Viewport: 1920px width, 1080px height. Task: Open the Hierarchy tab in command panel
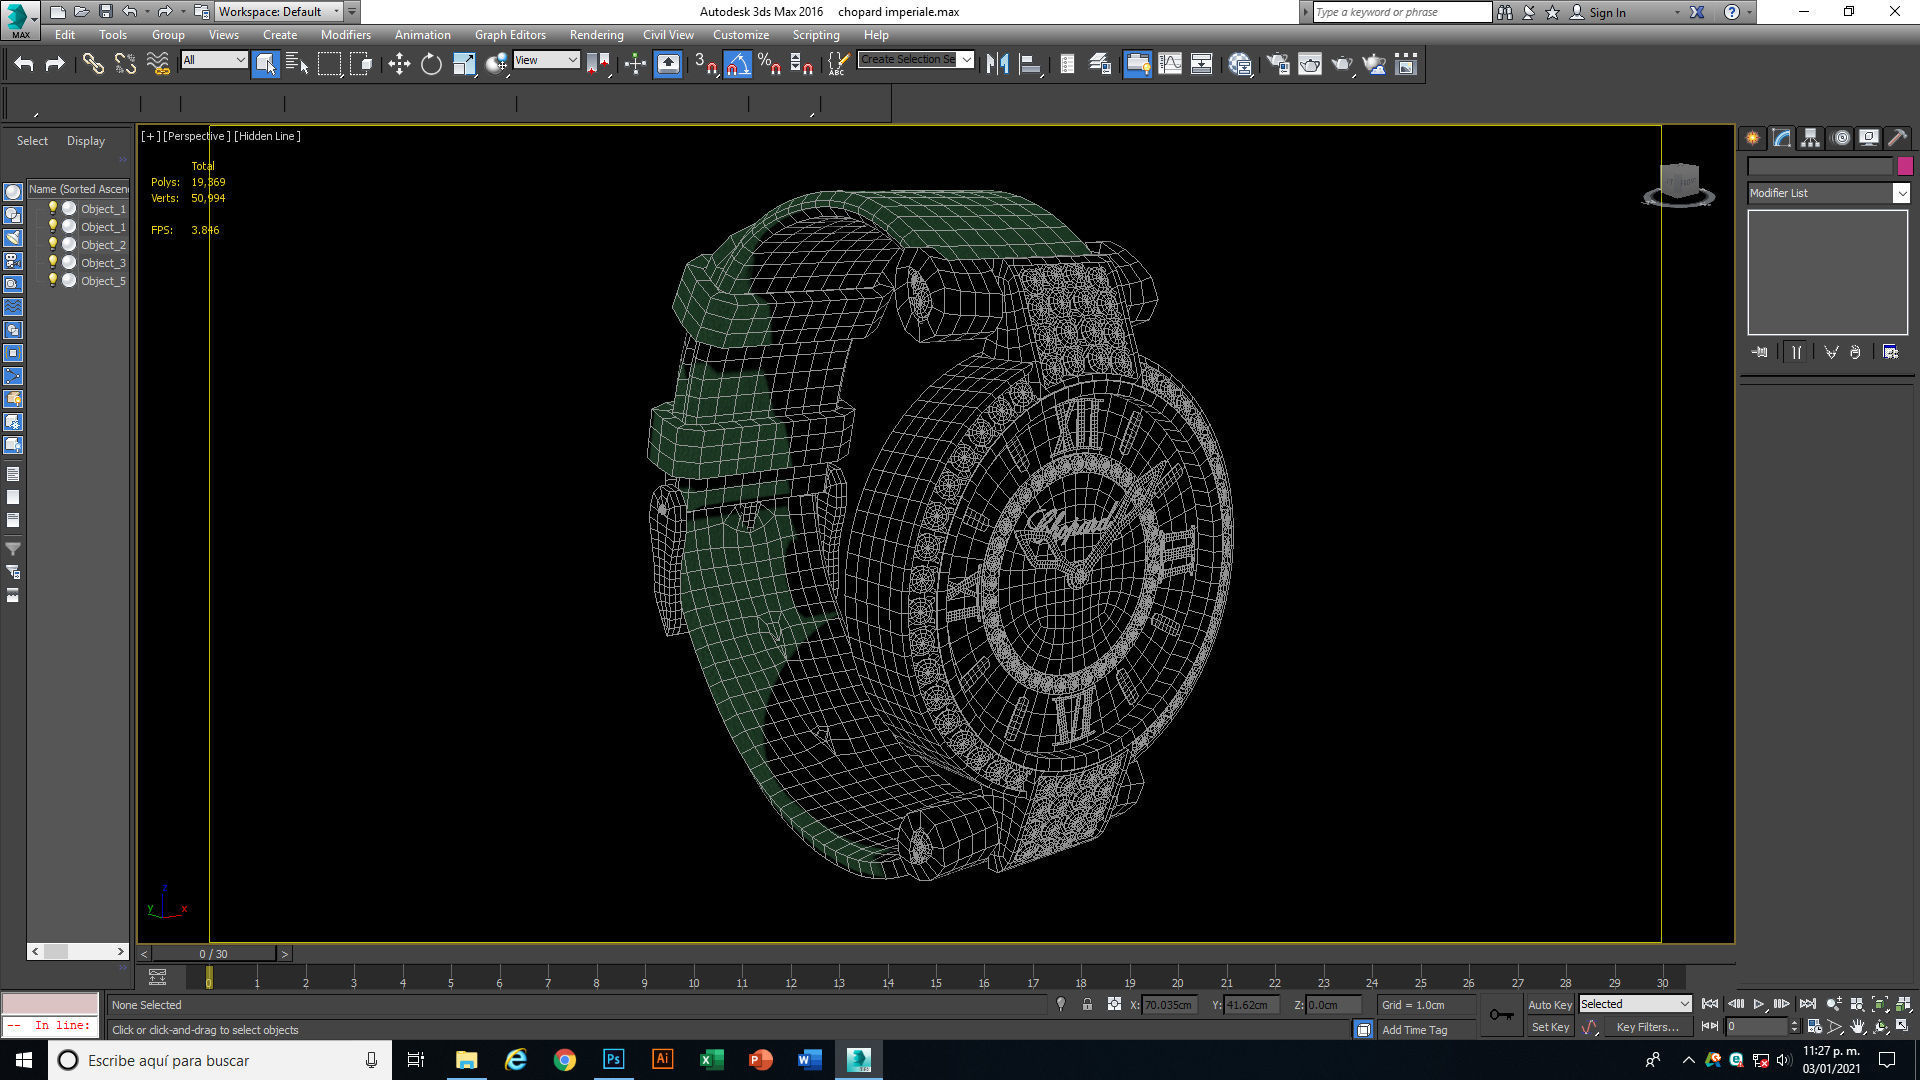click(1811, 138)
